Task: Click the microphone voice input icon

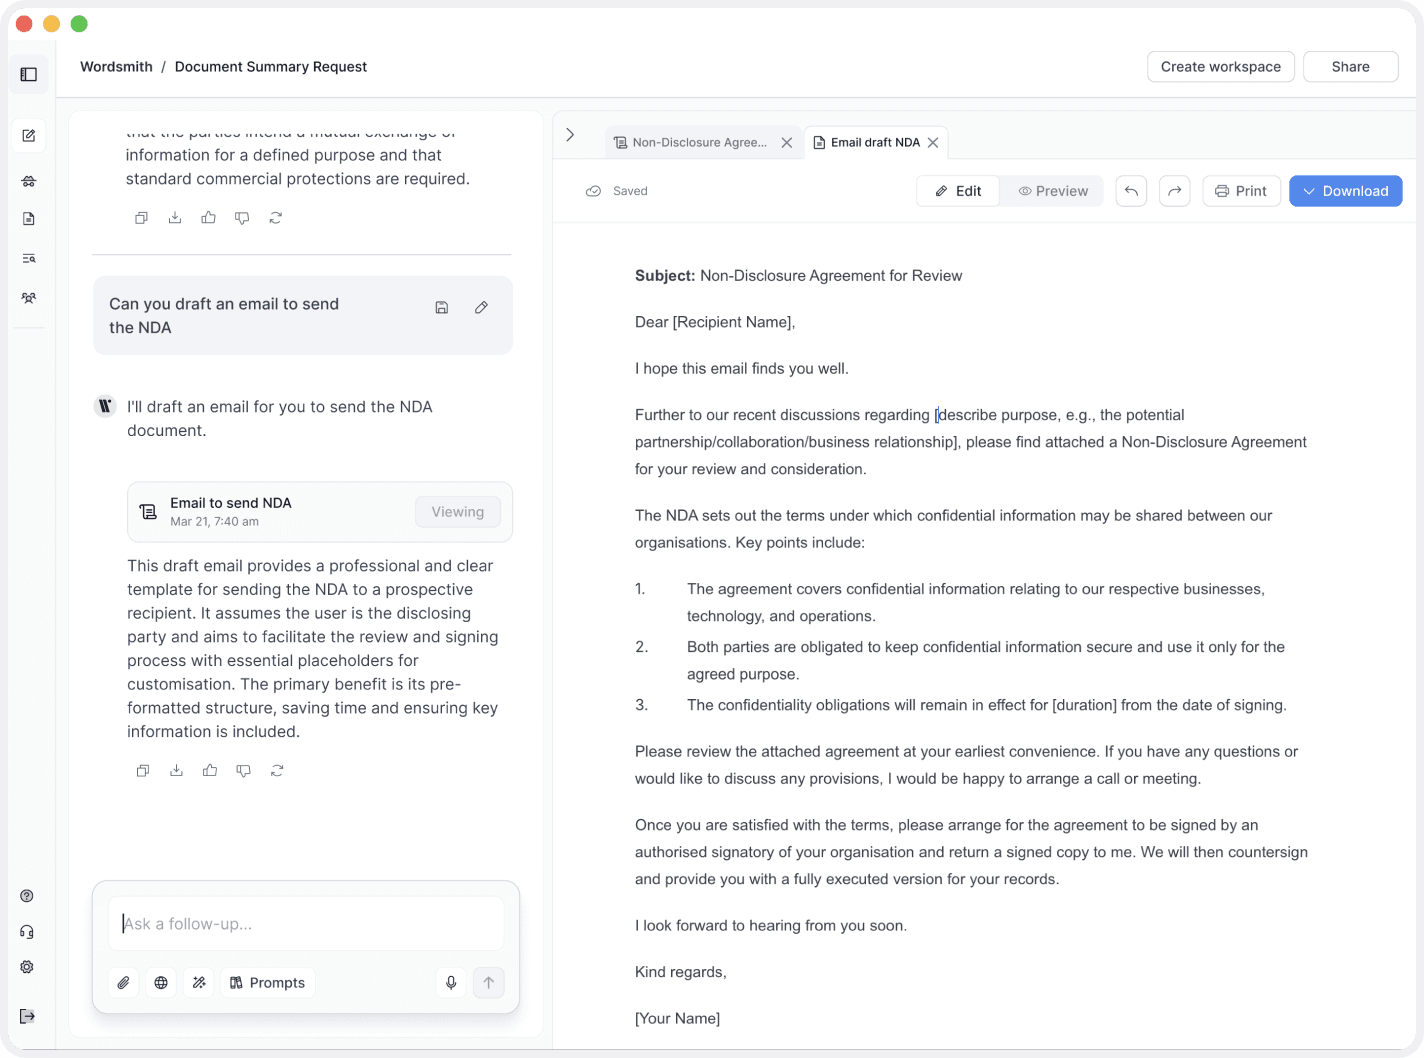Action: coord(451,983)
